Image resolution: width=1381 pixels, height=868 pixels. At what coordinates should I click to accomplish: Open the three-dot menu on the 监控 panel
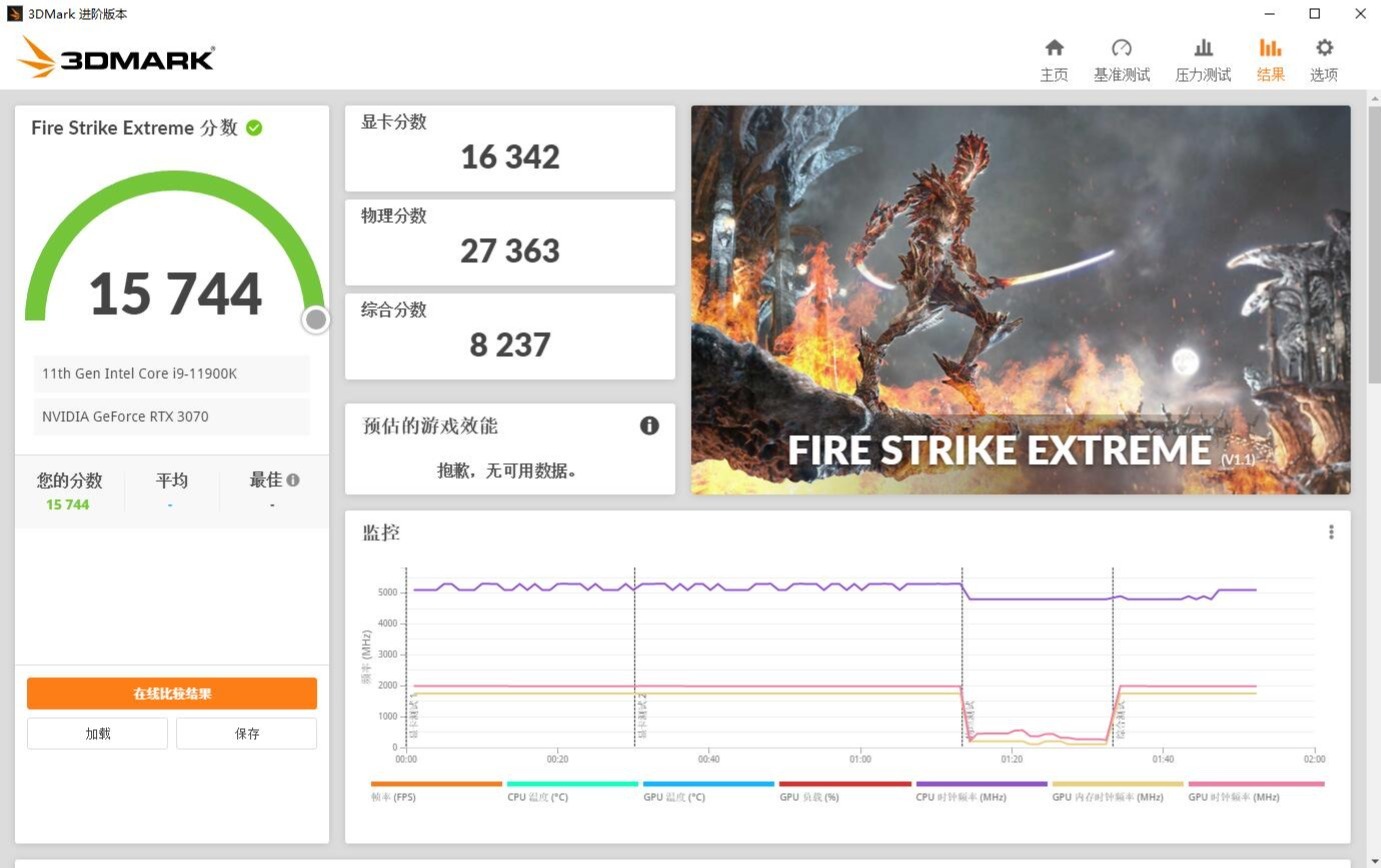coord(1331,532)
